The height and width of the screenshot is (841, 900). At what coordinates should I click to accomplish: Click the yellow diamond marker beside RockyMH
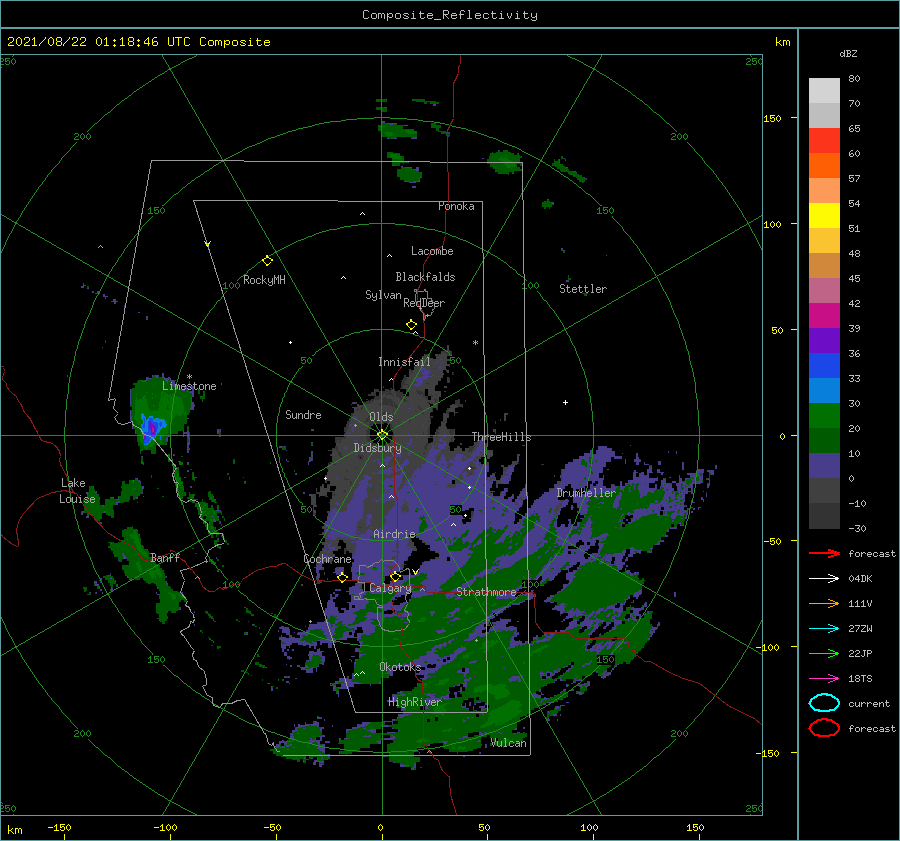coord(267,261)
